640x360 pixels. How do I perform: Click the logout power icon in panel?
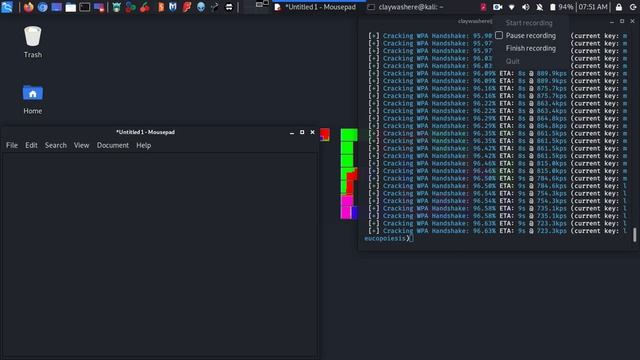[x=633, y=7]
